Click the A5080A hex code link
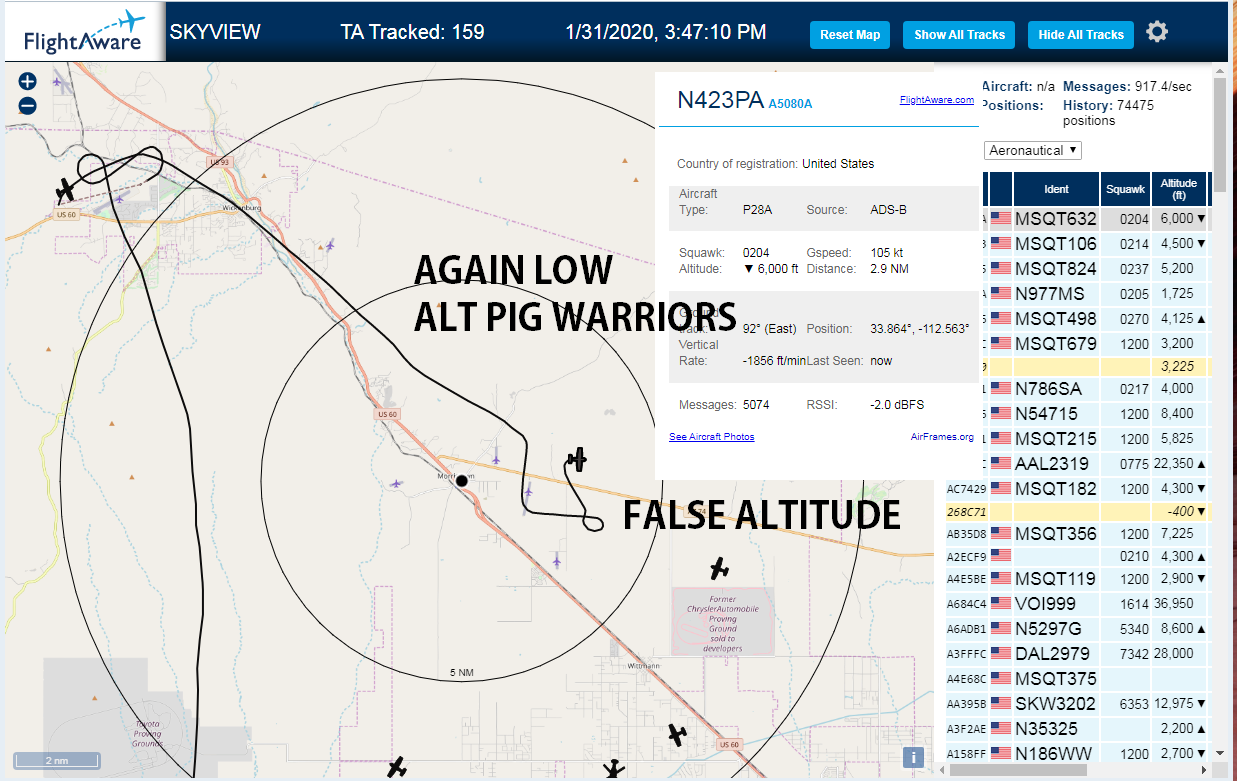Viewport: 1237px width, 781px height. pyautogui.click(x=790, y=104)
